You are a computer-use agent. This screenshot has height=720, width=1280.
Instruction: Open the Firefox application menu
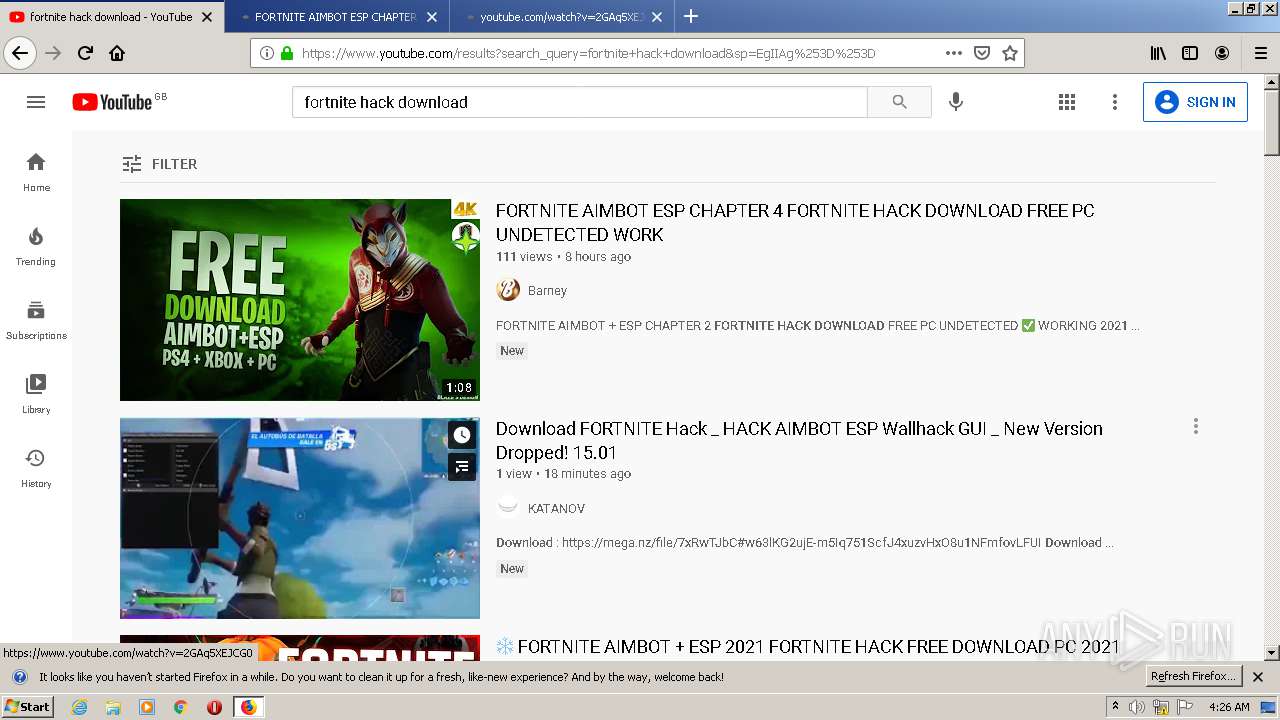pos(1261,53)
